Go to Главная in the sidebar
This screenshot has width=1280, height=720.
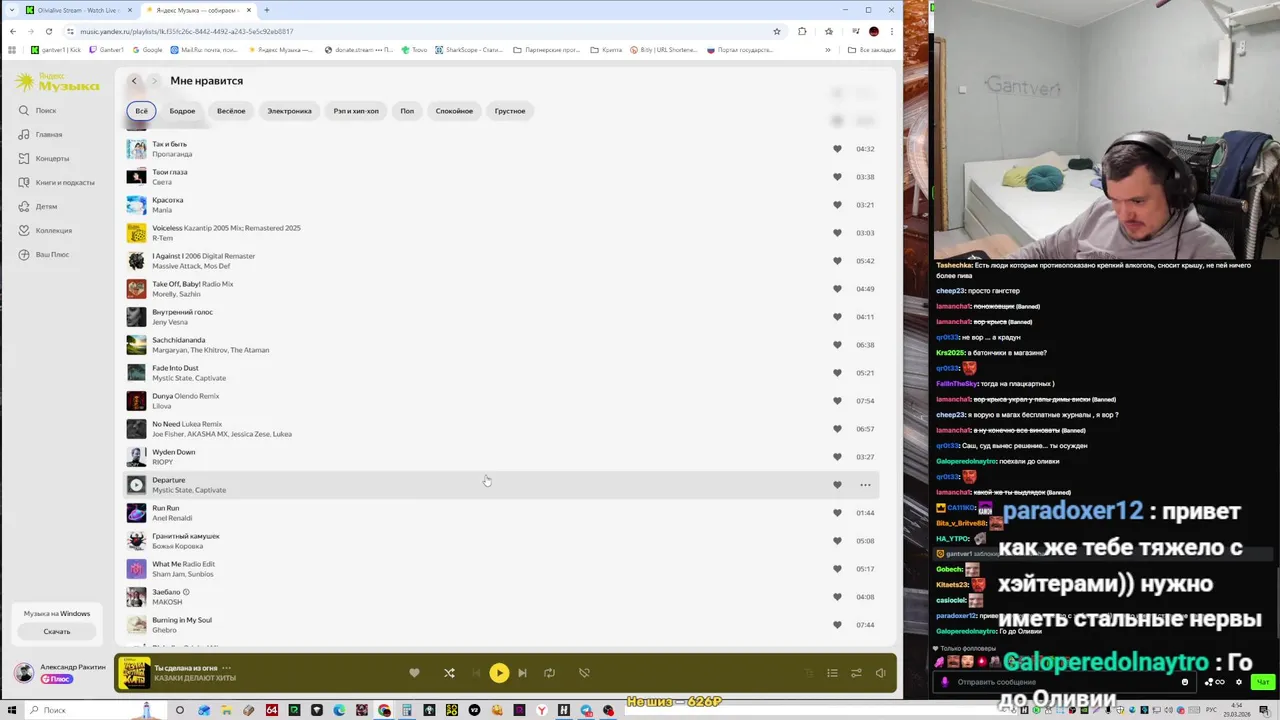41,135
